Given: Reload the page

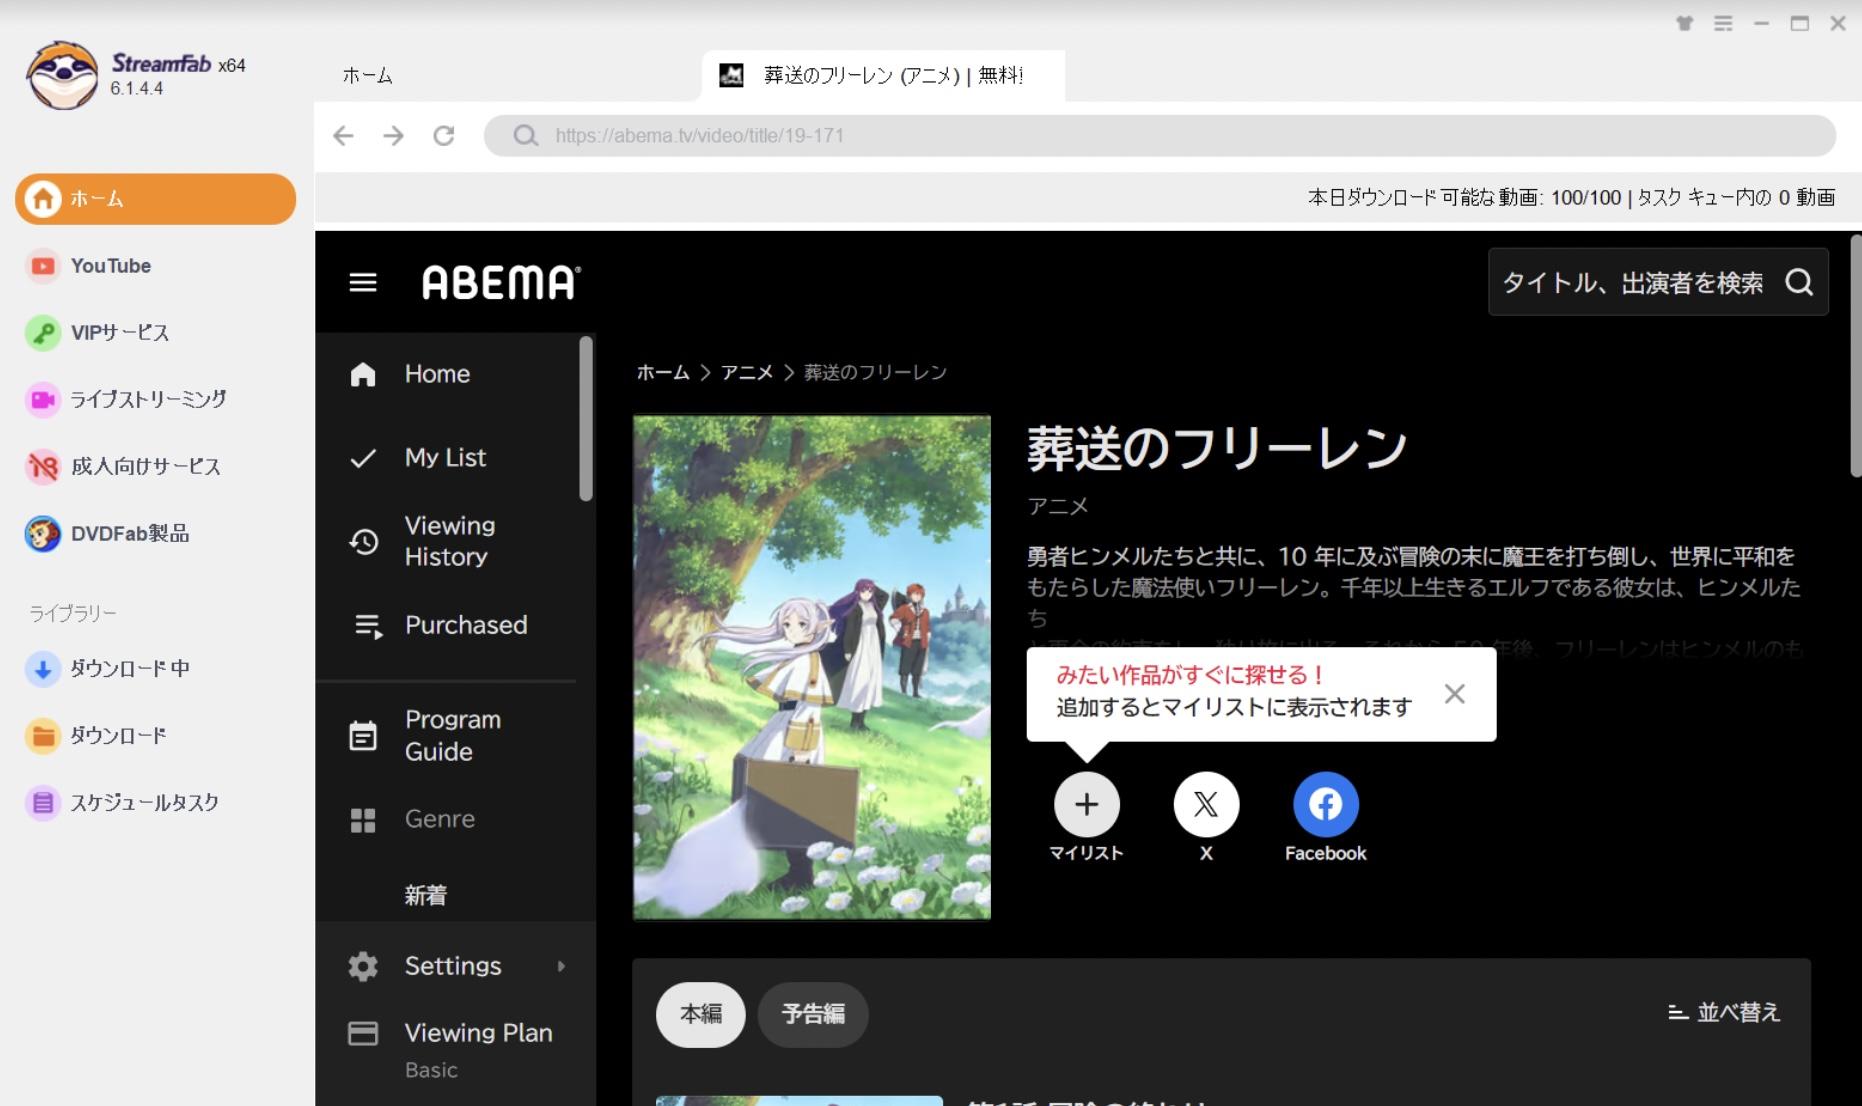Looking at the screenshot, I should [444, 136].
